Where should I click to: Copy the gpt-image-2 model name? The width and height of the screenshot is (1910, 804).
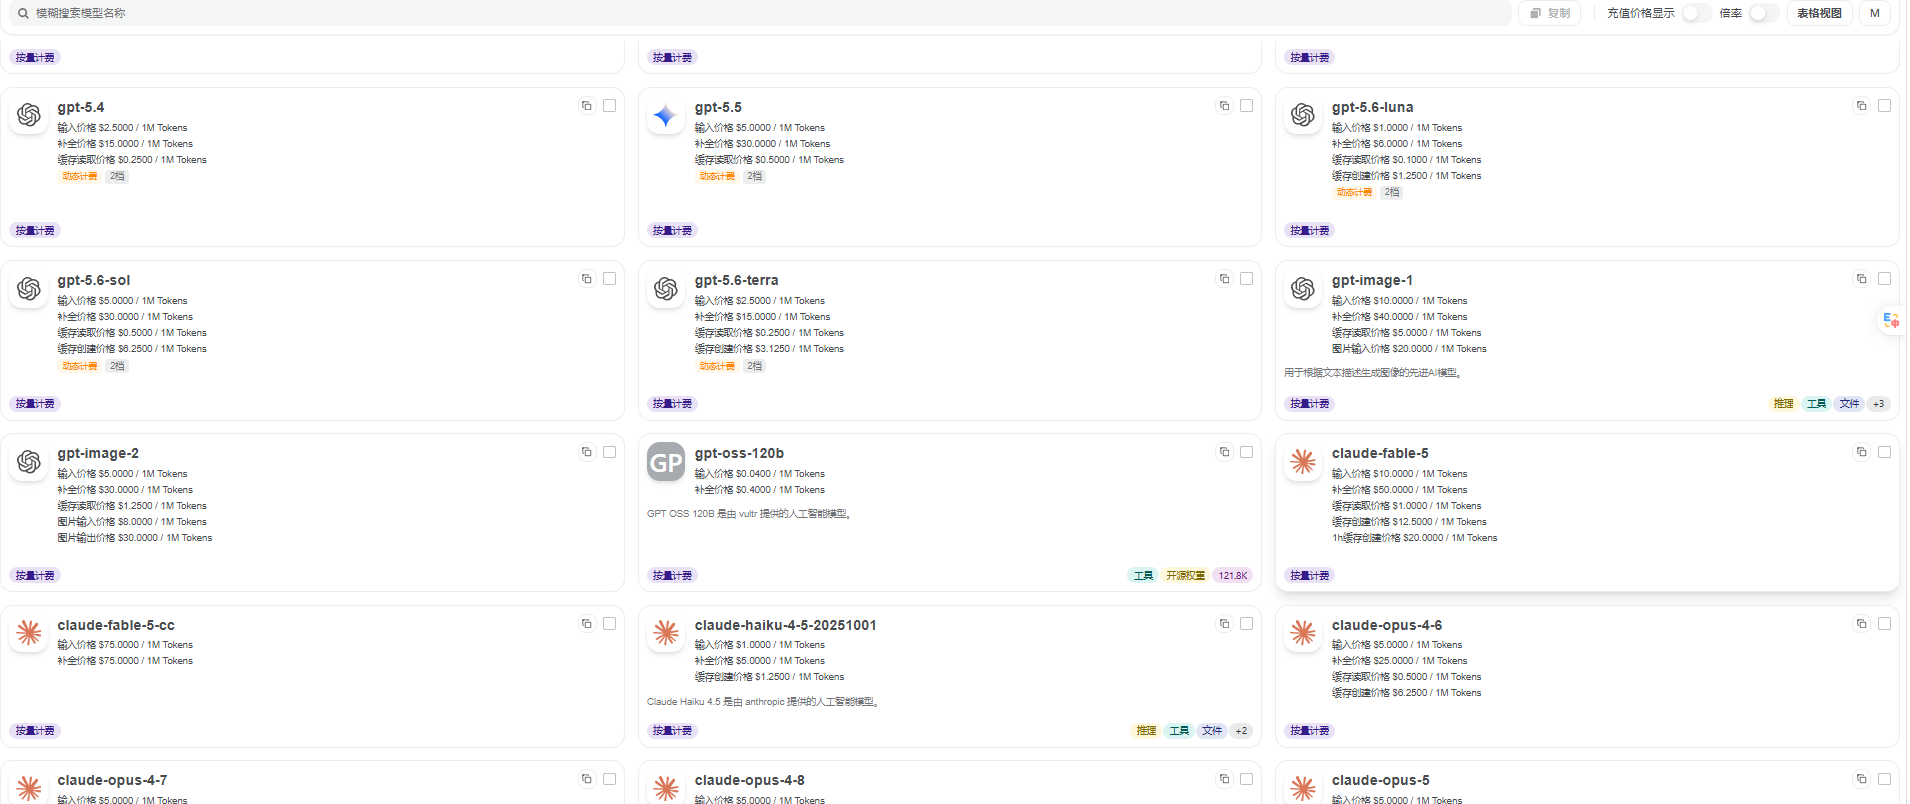click(587, 452)
